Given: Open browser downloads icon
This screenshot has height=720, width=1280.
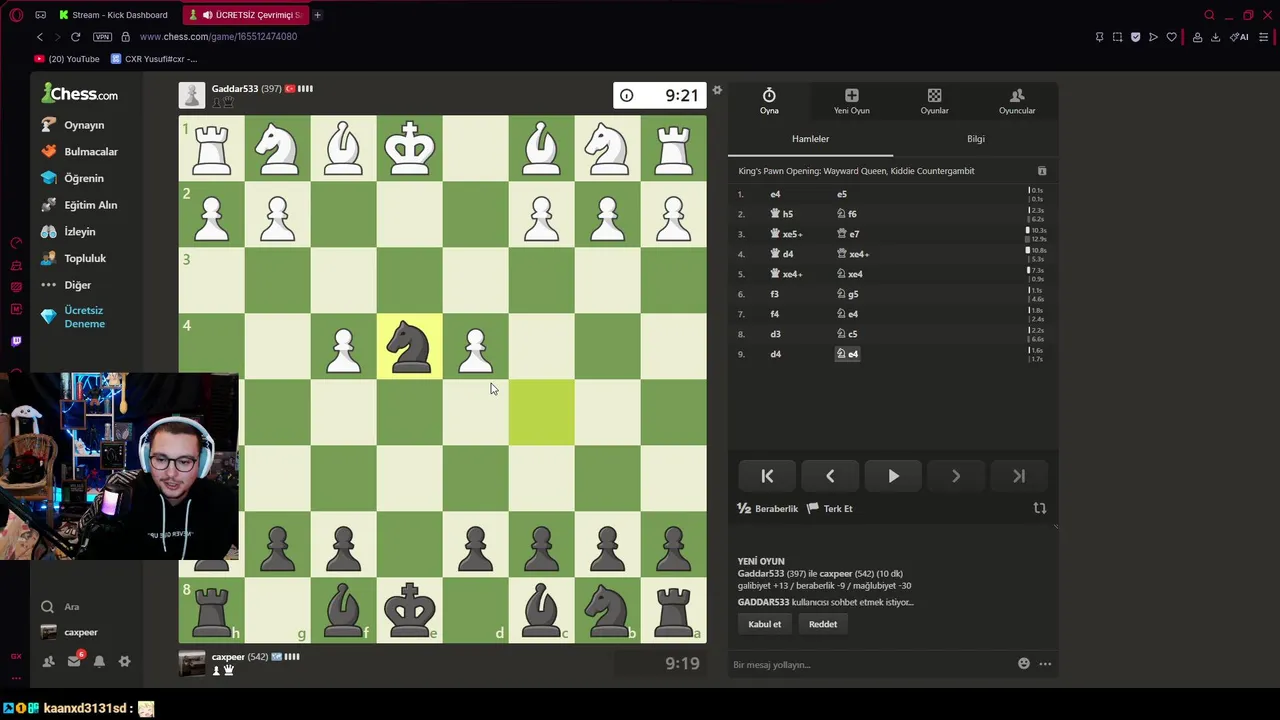Looking at the screenshot, I should (x=1216, y=37).
